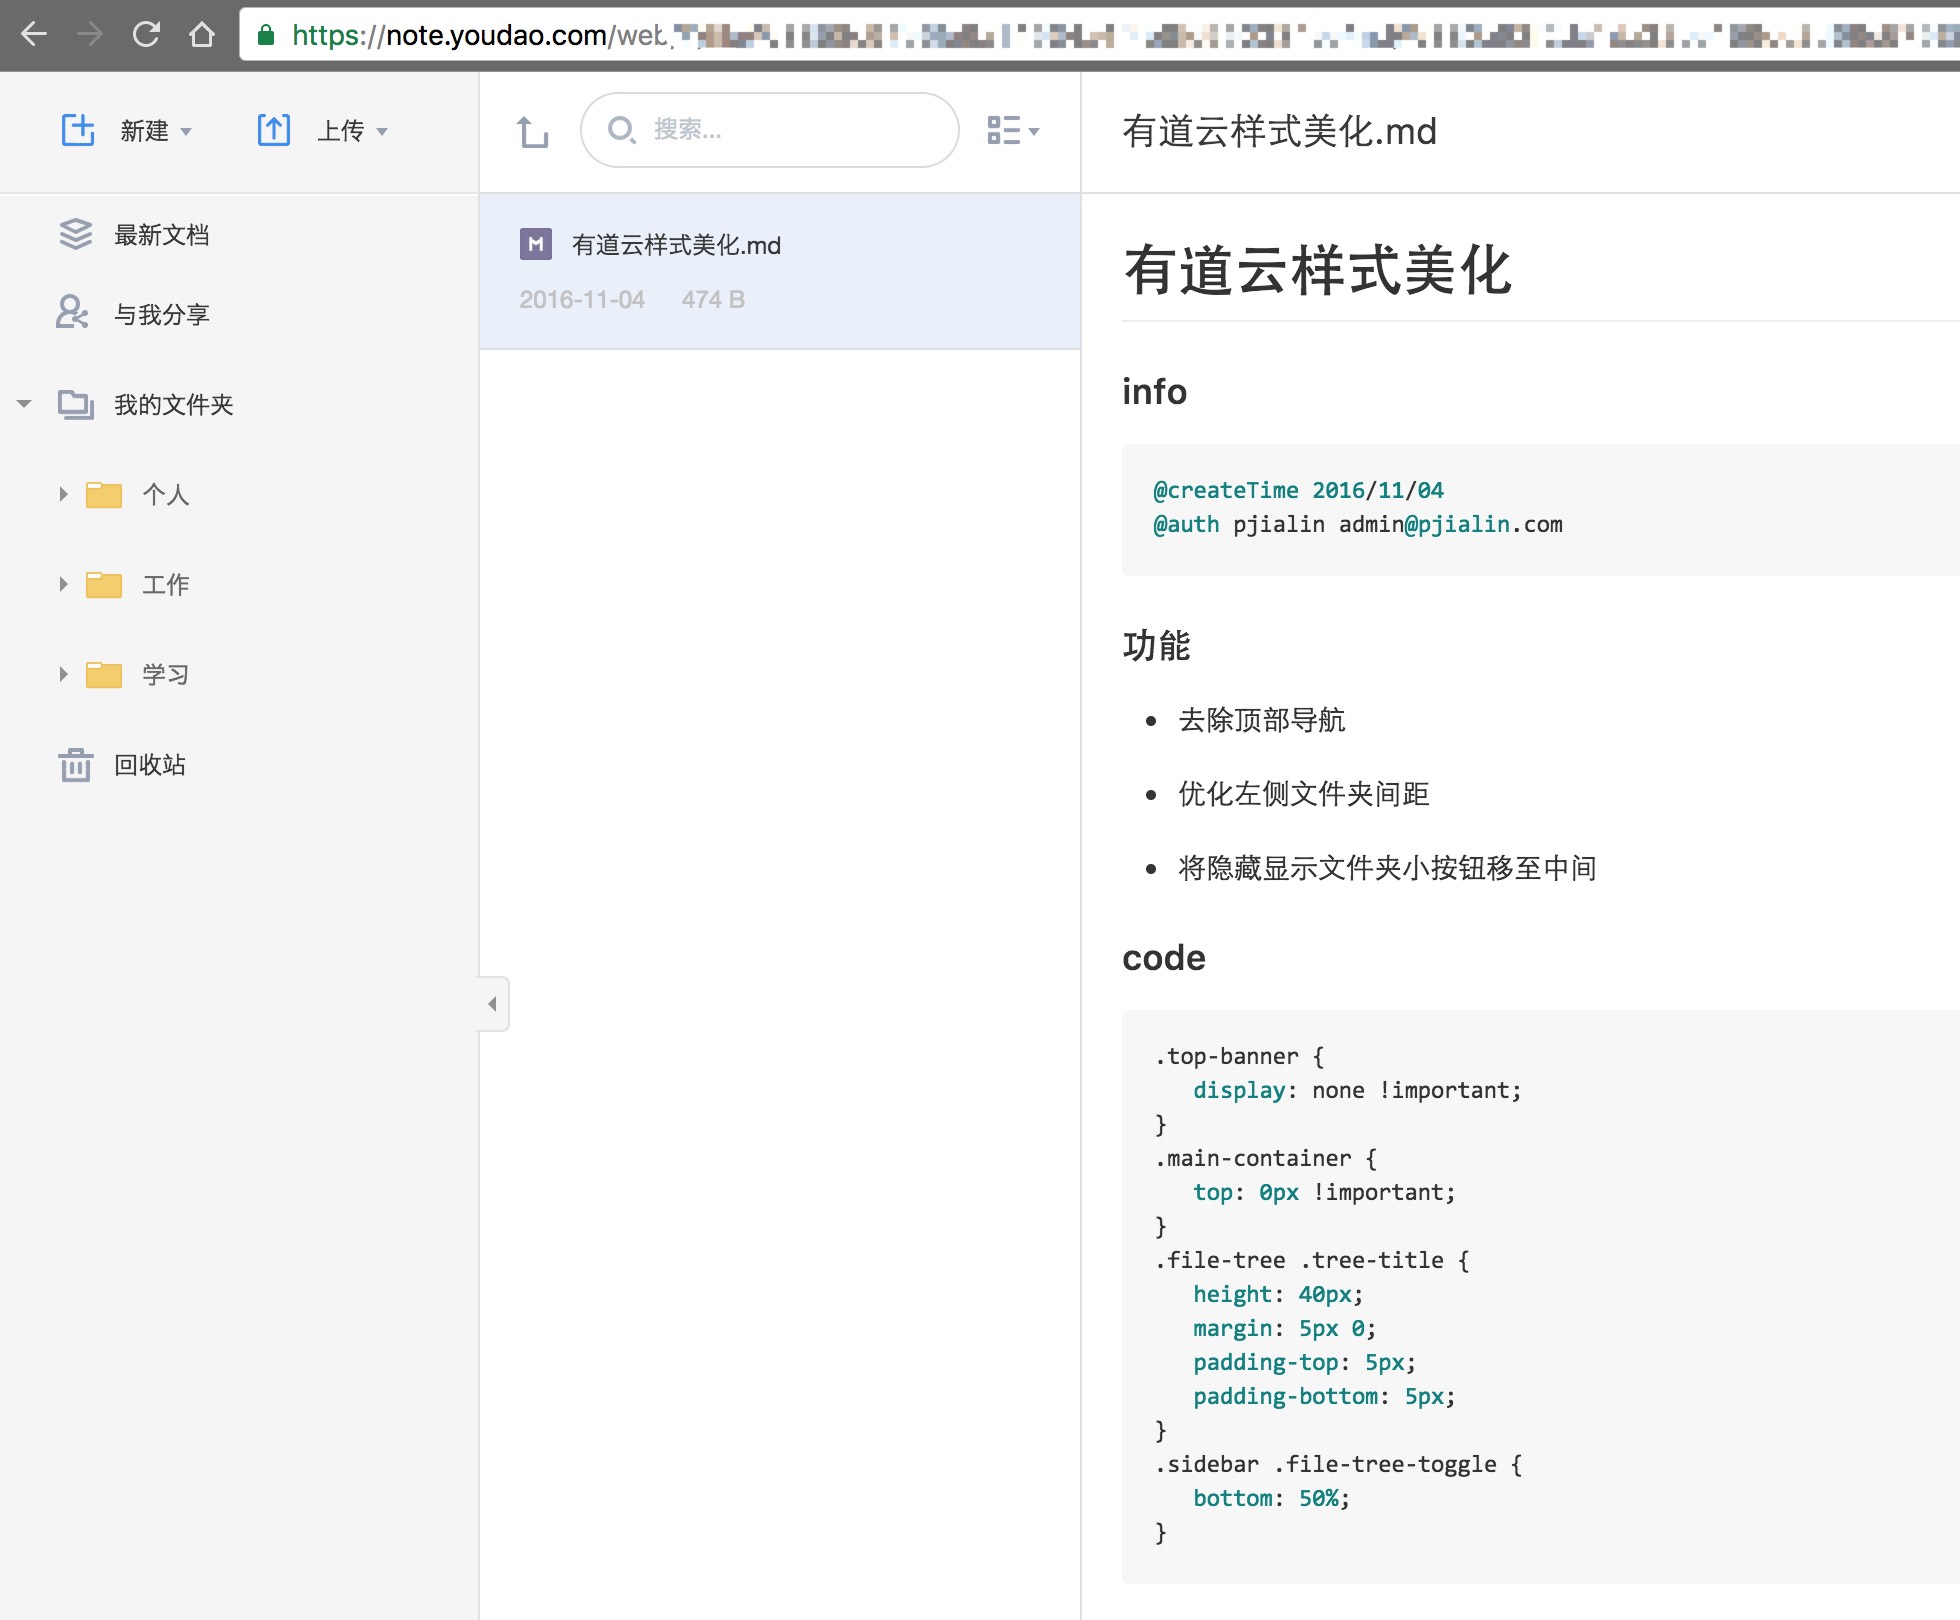Image resolution: width=1960 pixels, height=1620 pixels.
Task: Open the Recycle bin (回收站)
Action: pos(149,765)
